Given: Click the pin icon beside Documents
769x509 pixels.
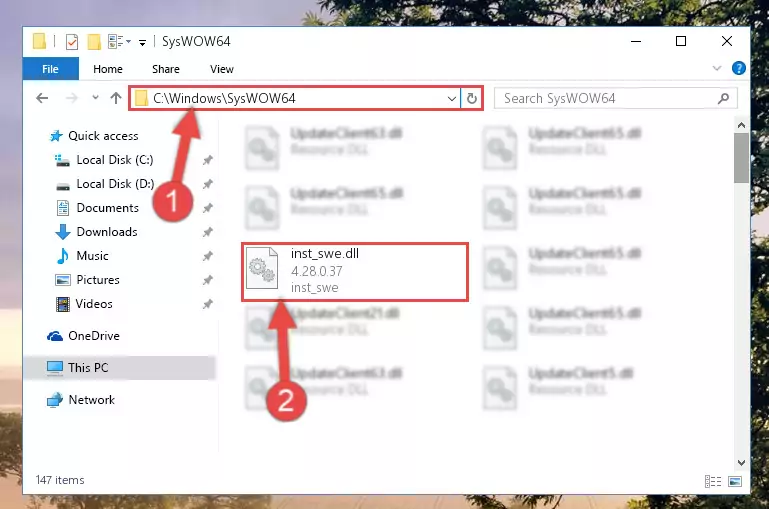Looking at the screenshot, I should pyautogui.click(x=208, y=208).
